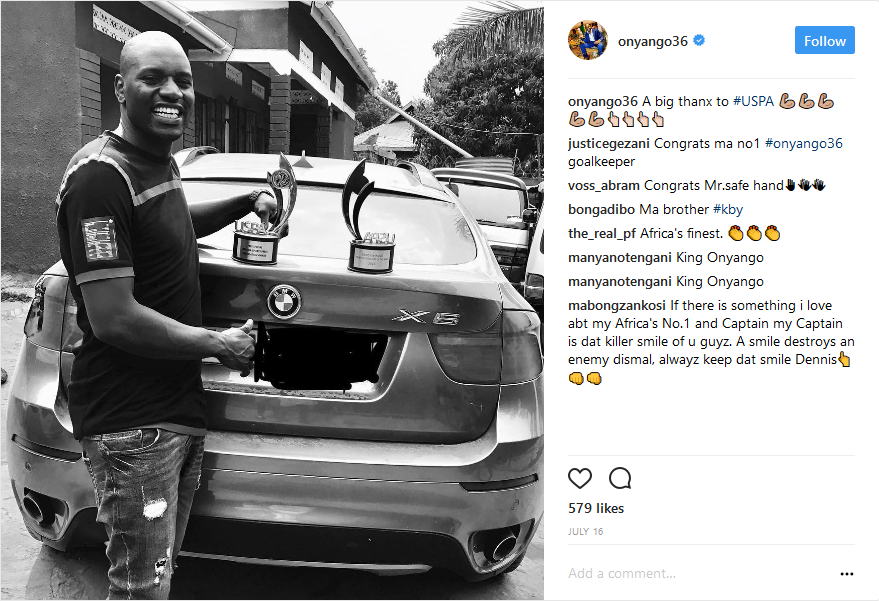View the 579 likes list
Image resolution: width=879 pixels, height=601 pixels.
(x=596, y=508)
